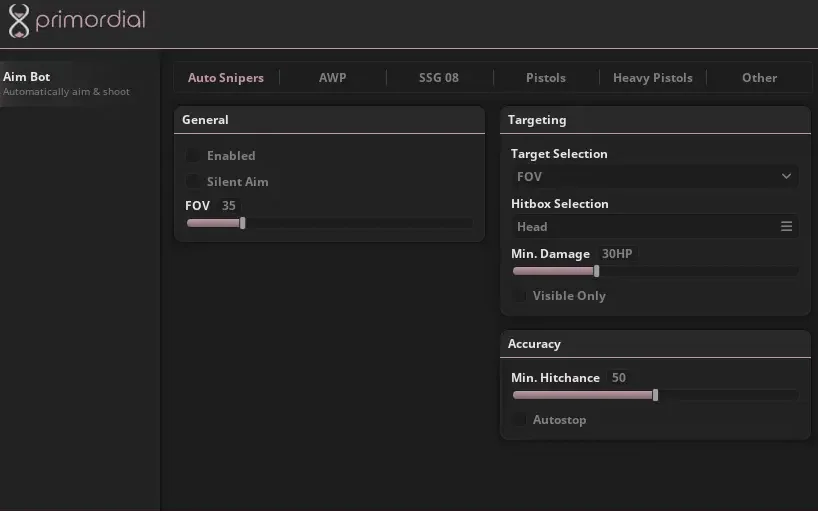Open the Aim Bot sidebar section
818x511 pixels.
(x=27, y=77)
